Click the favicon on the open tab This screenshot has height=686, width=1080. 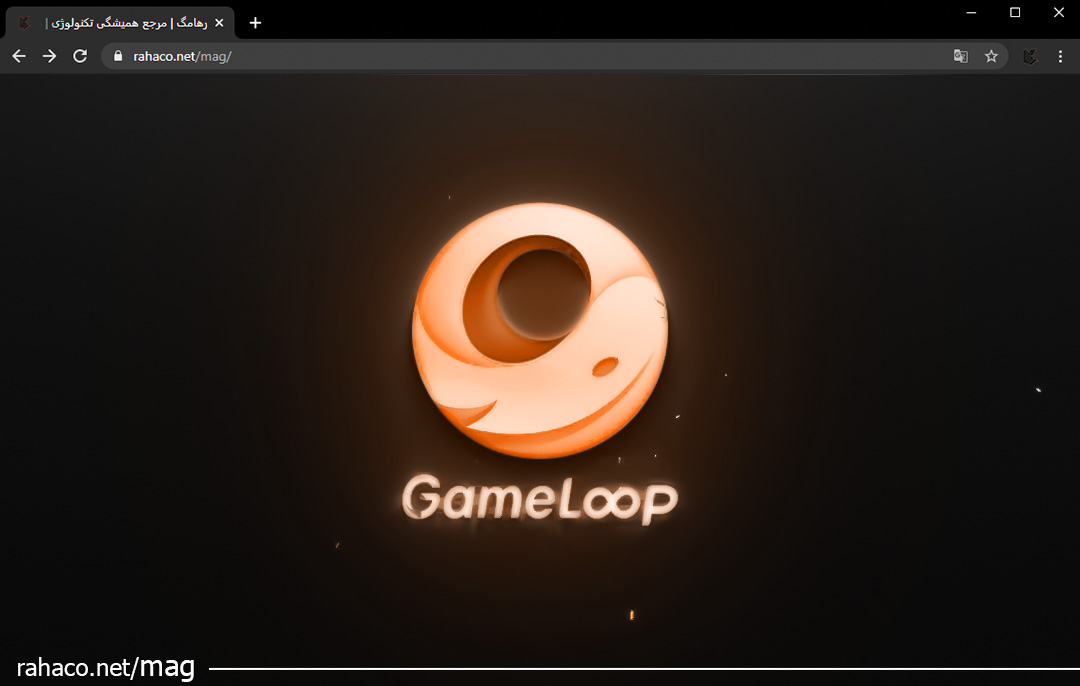point(24,22)
